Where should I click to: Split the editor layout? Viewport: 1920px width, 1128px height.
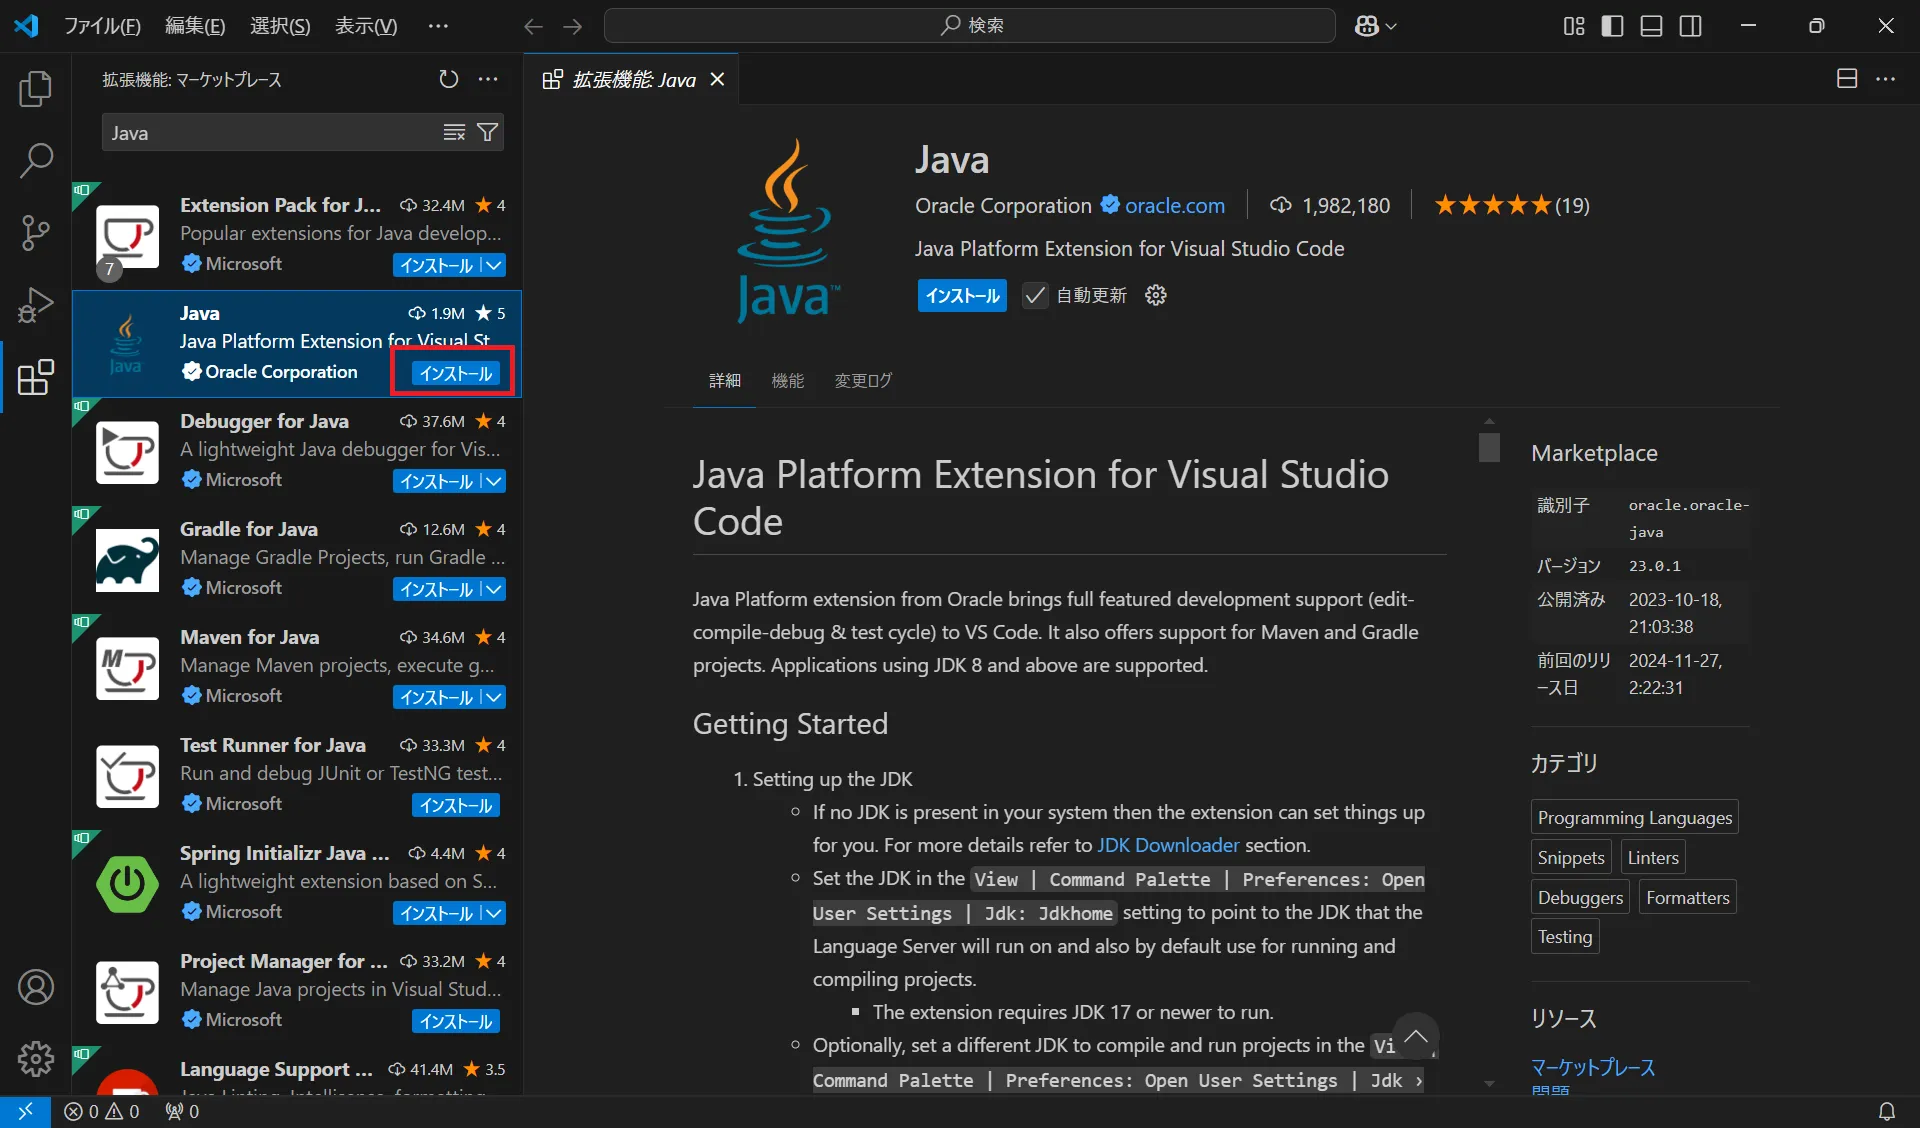tap(1847, 79)
